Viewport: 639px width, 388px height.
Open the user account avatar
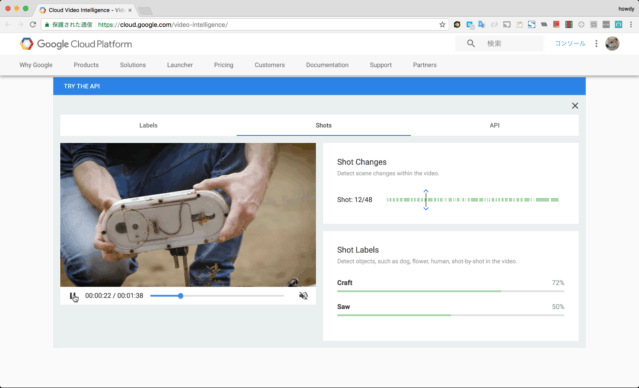612,43
